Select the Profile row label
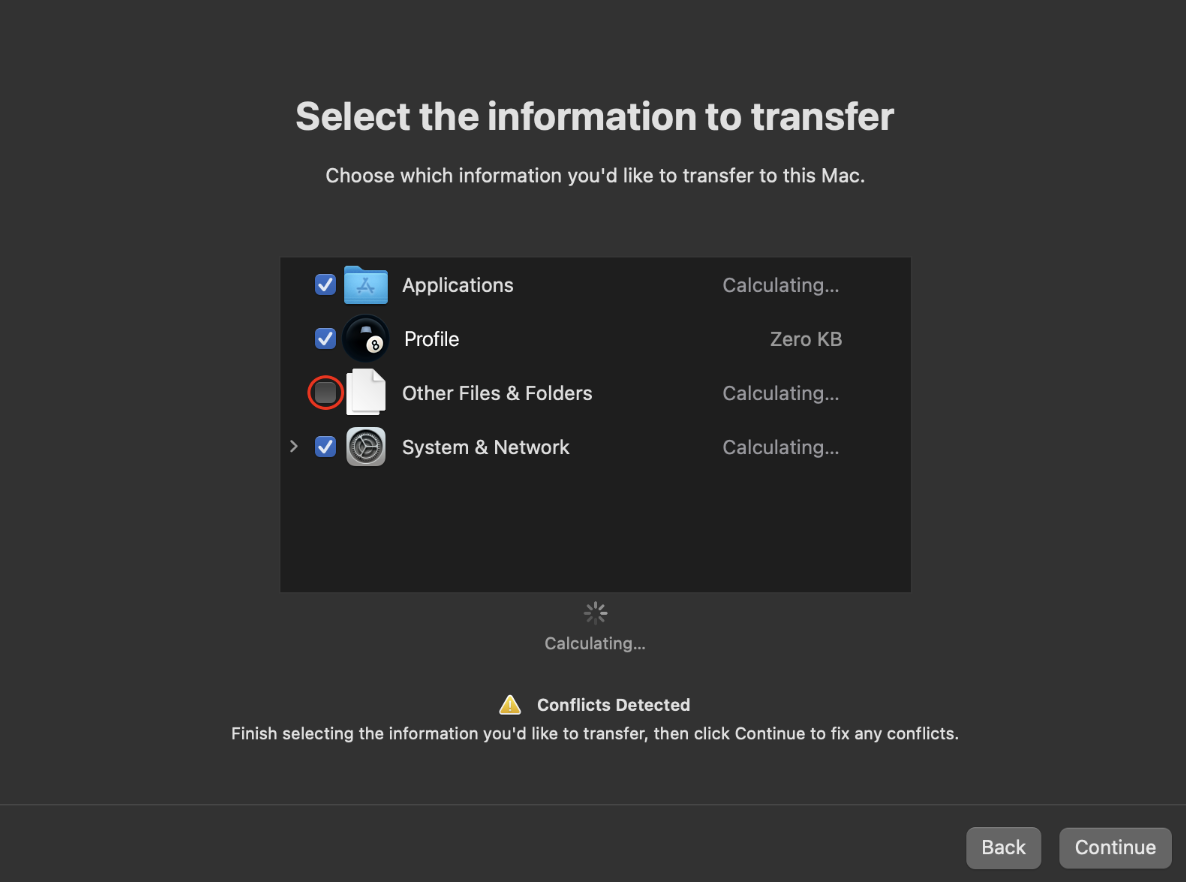Image resolution: width=1186 pixels, height=882 pixels. point(431,339)
